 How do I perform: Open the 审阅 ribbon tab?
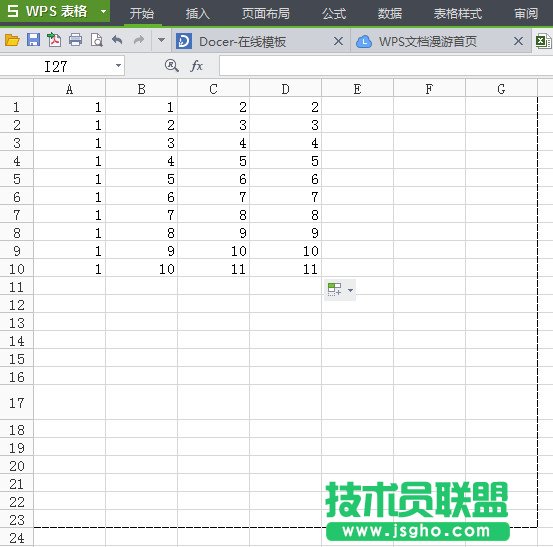(x=526, y=13)
